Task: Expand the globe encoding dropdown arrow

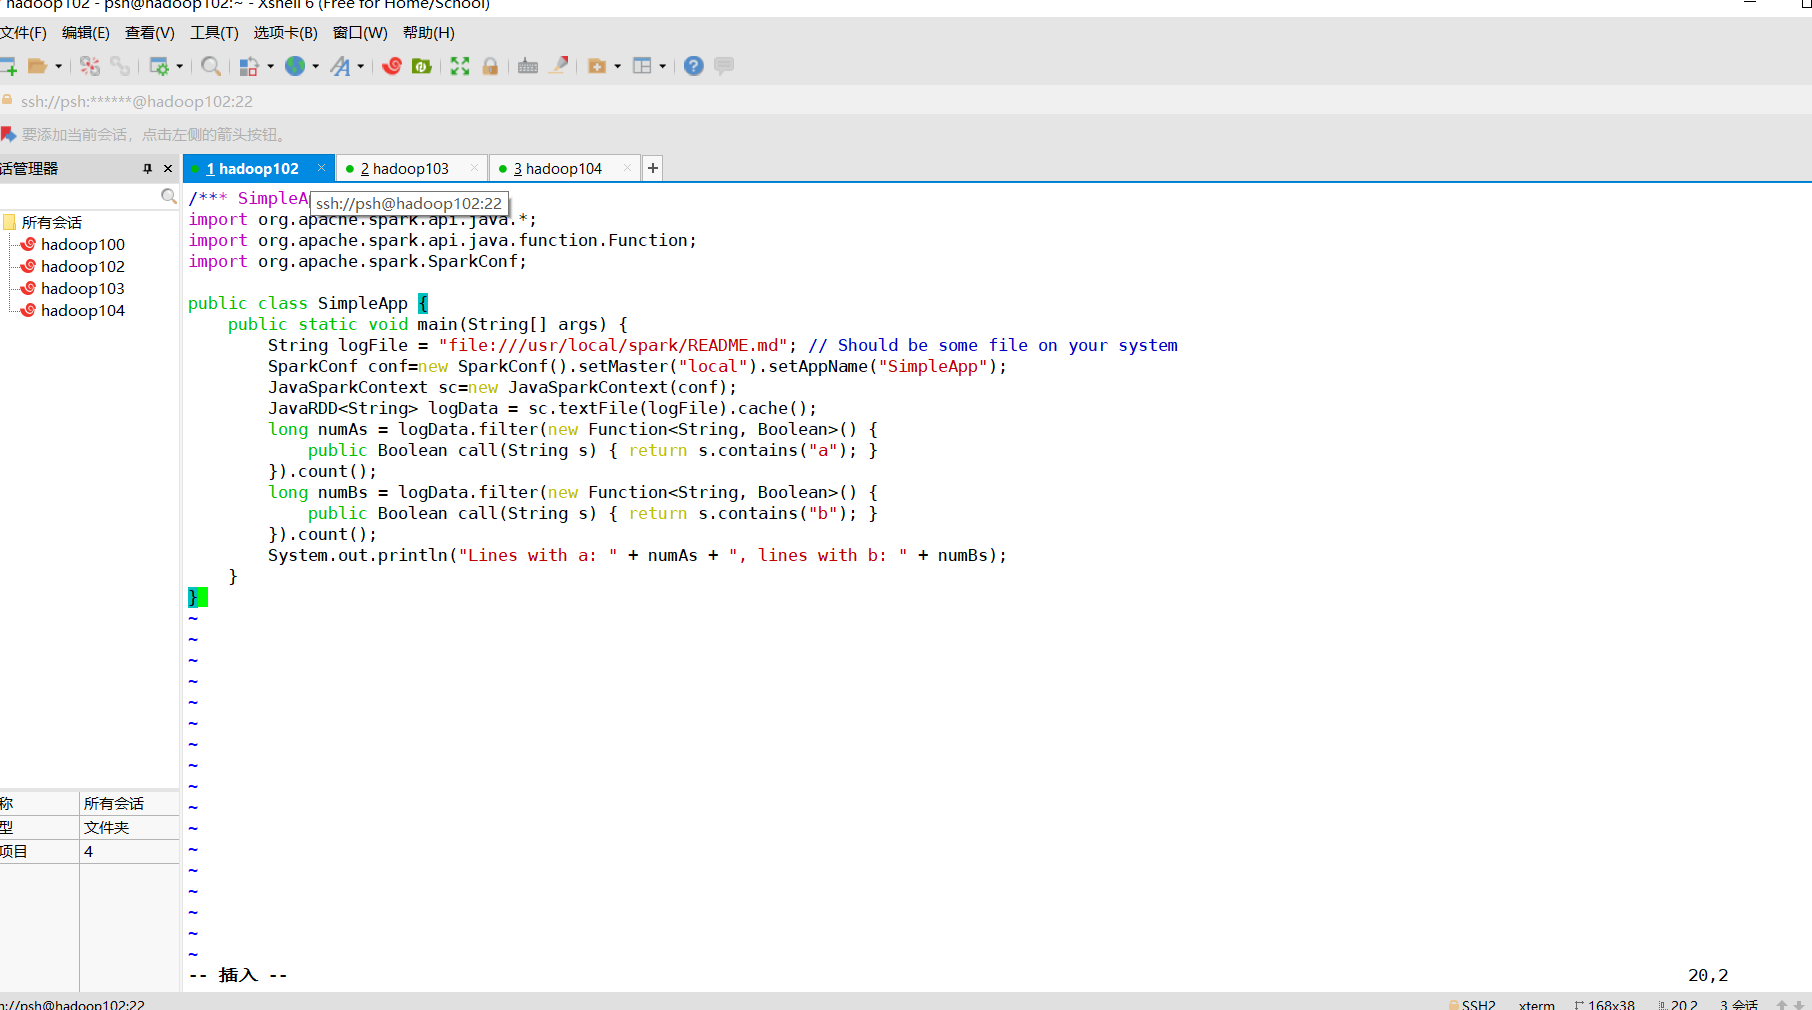Action: click(x=316, y=67)
